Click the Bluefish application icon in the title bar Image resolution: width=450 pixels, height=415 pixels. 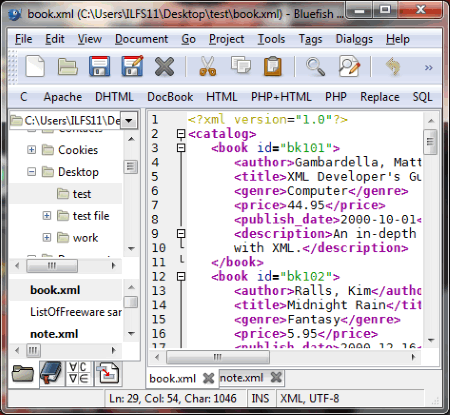click(x=15, y=14)
